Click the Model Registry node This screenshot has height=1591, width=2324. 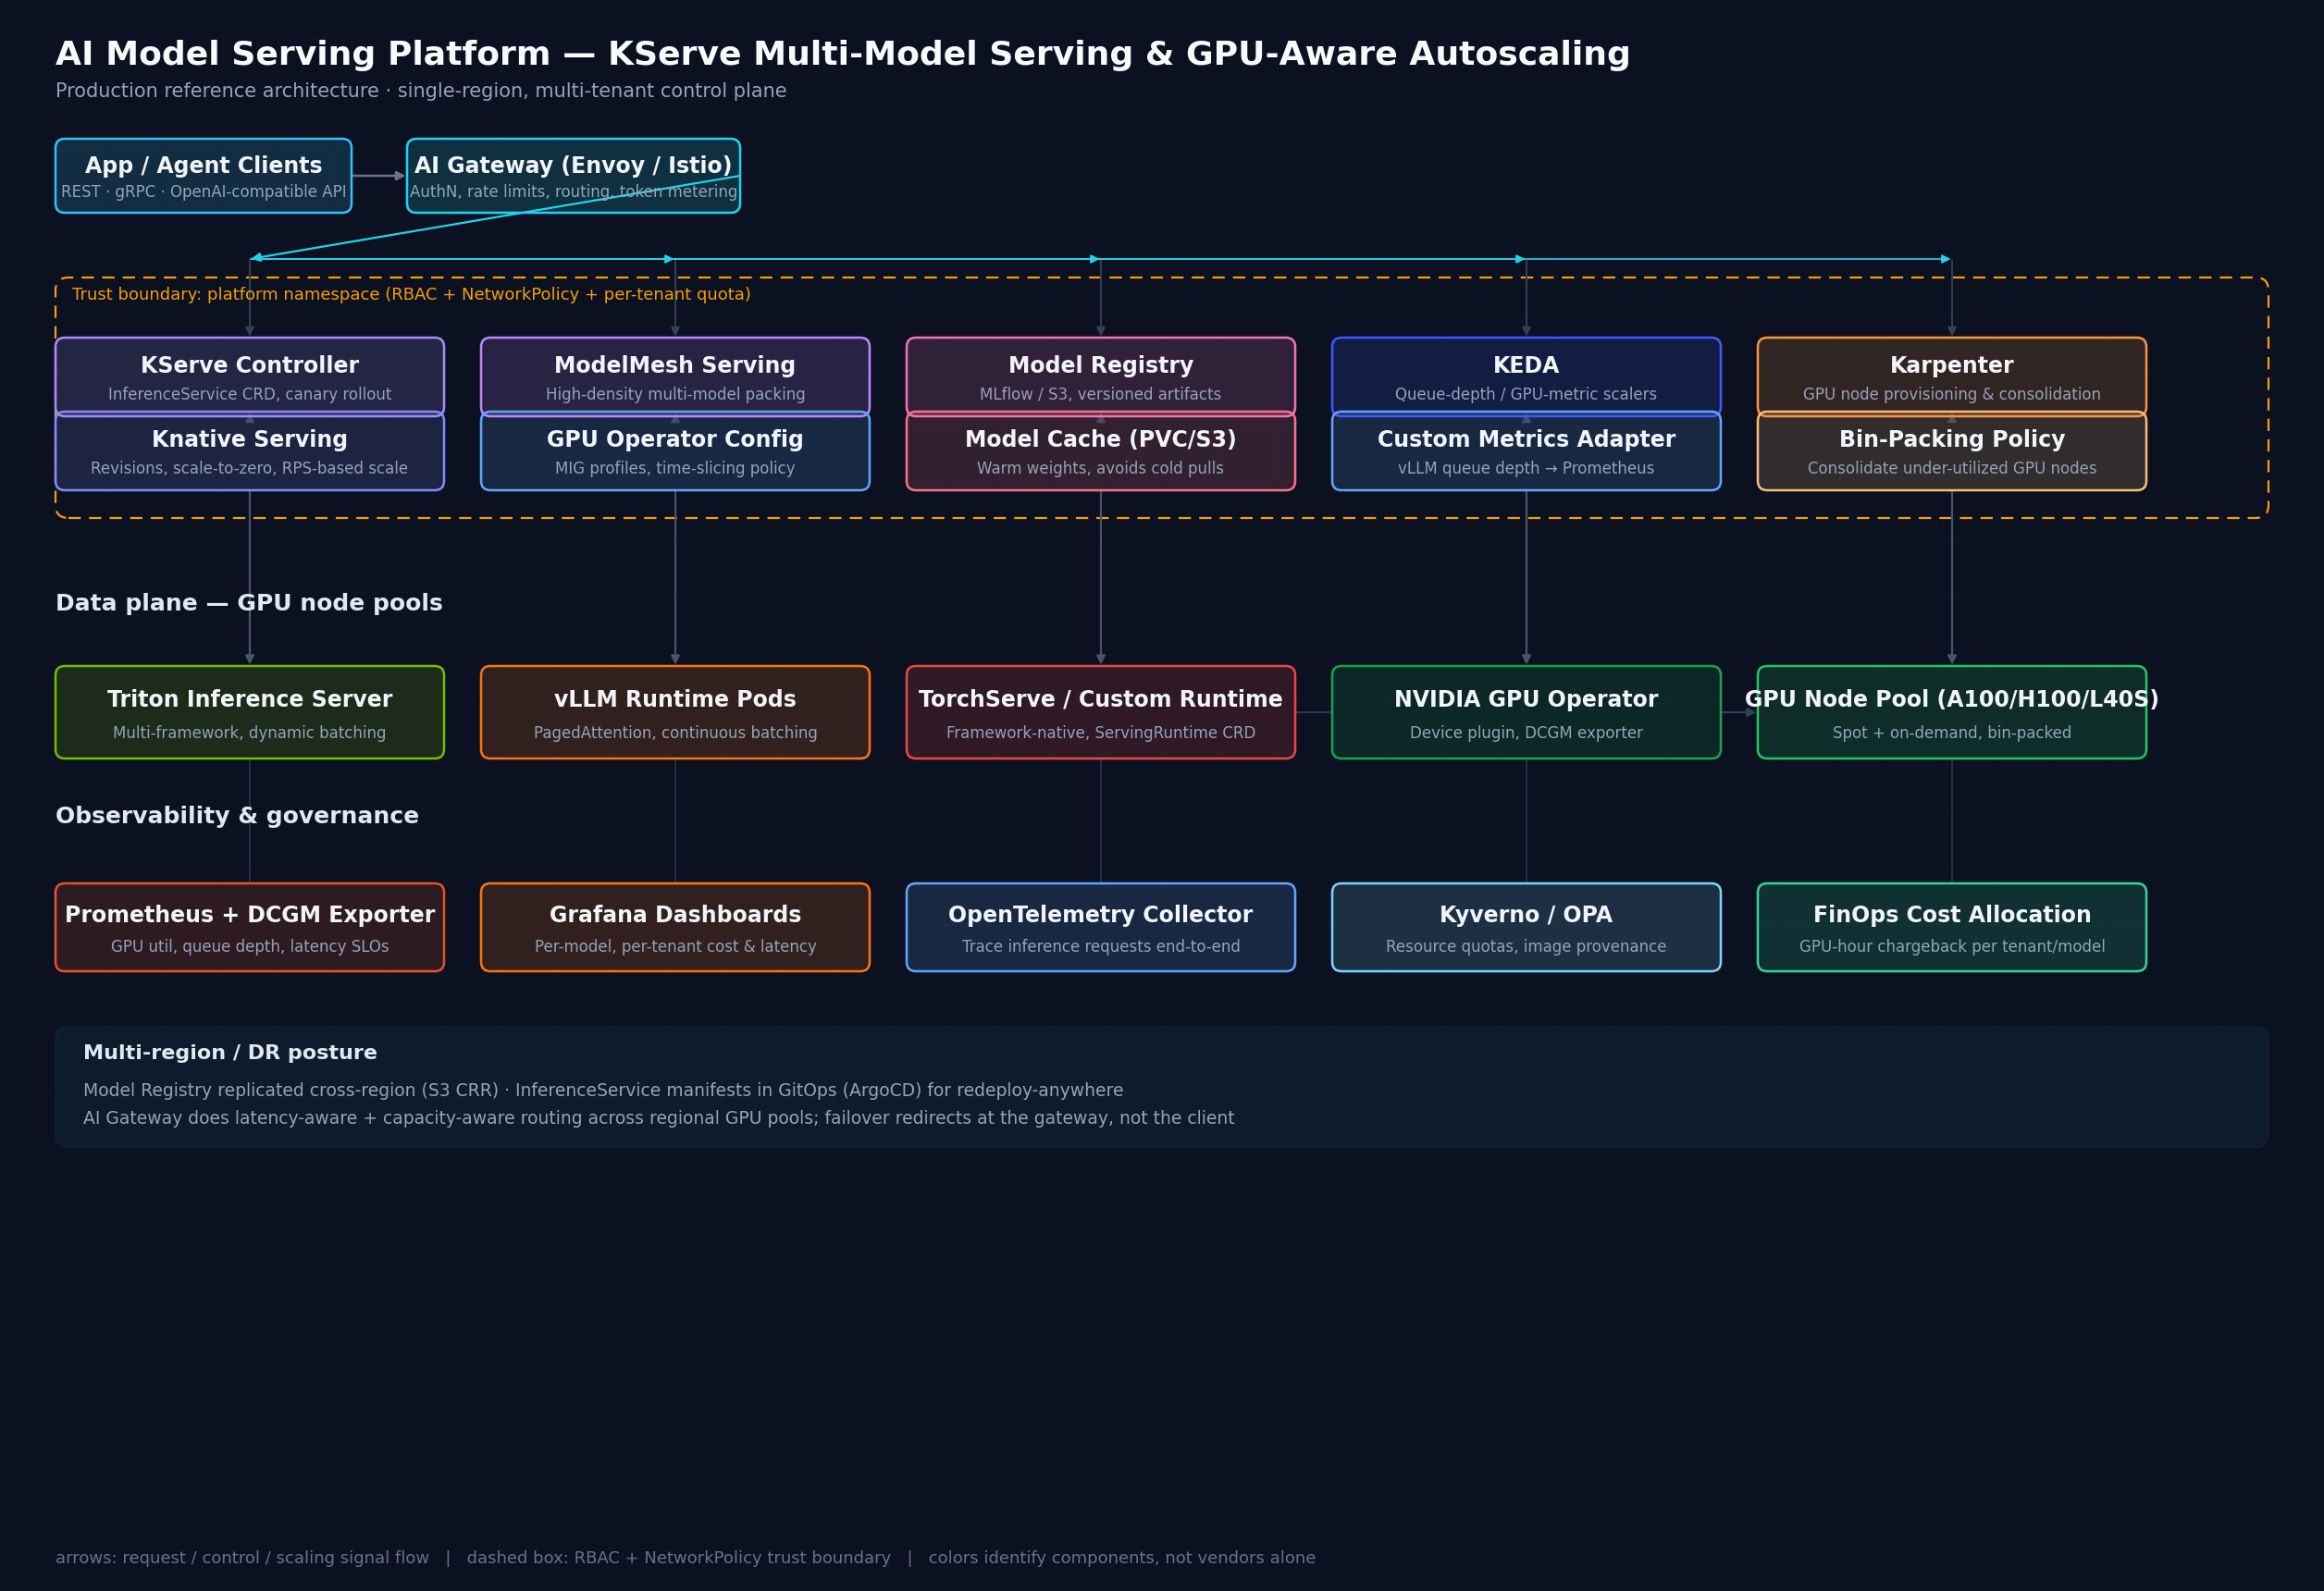[x=1101, y=376]
